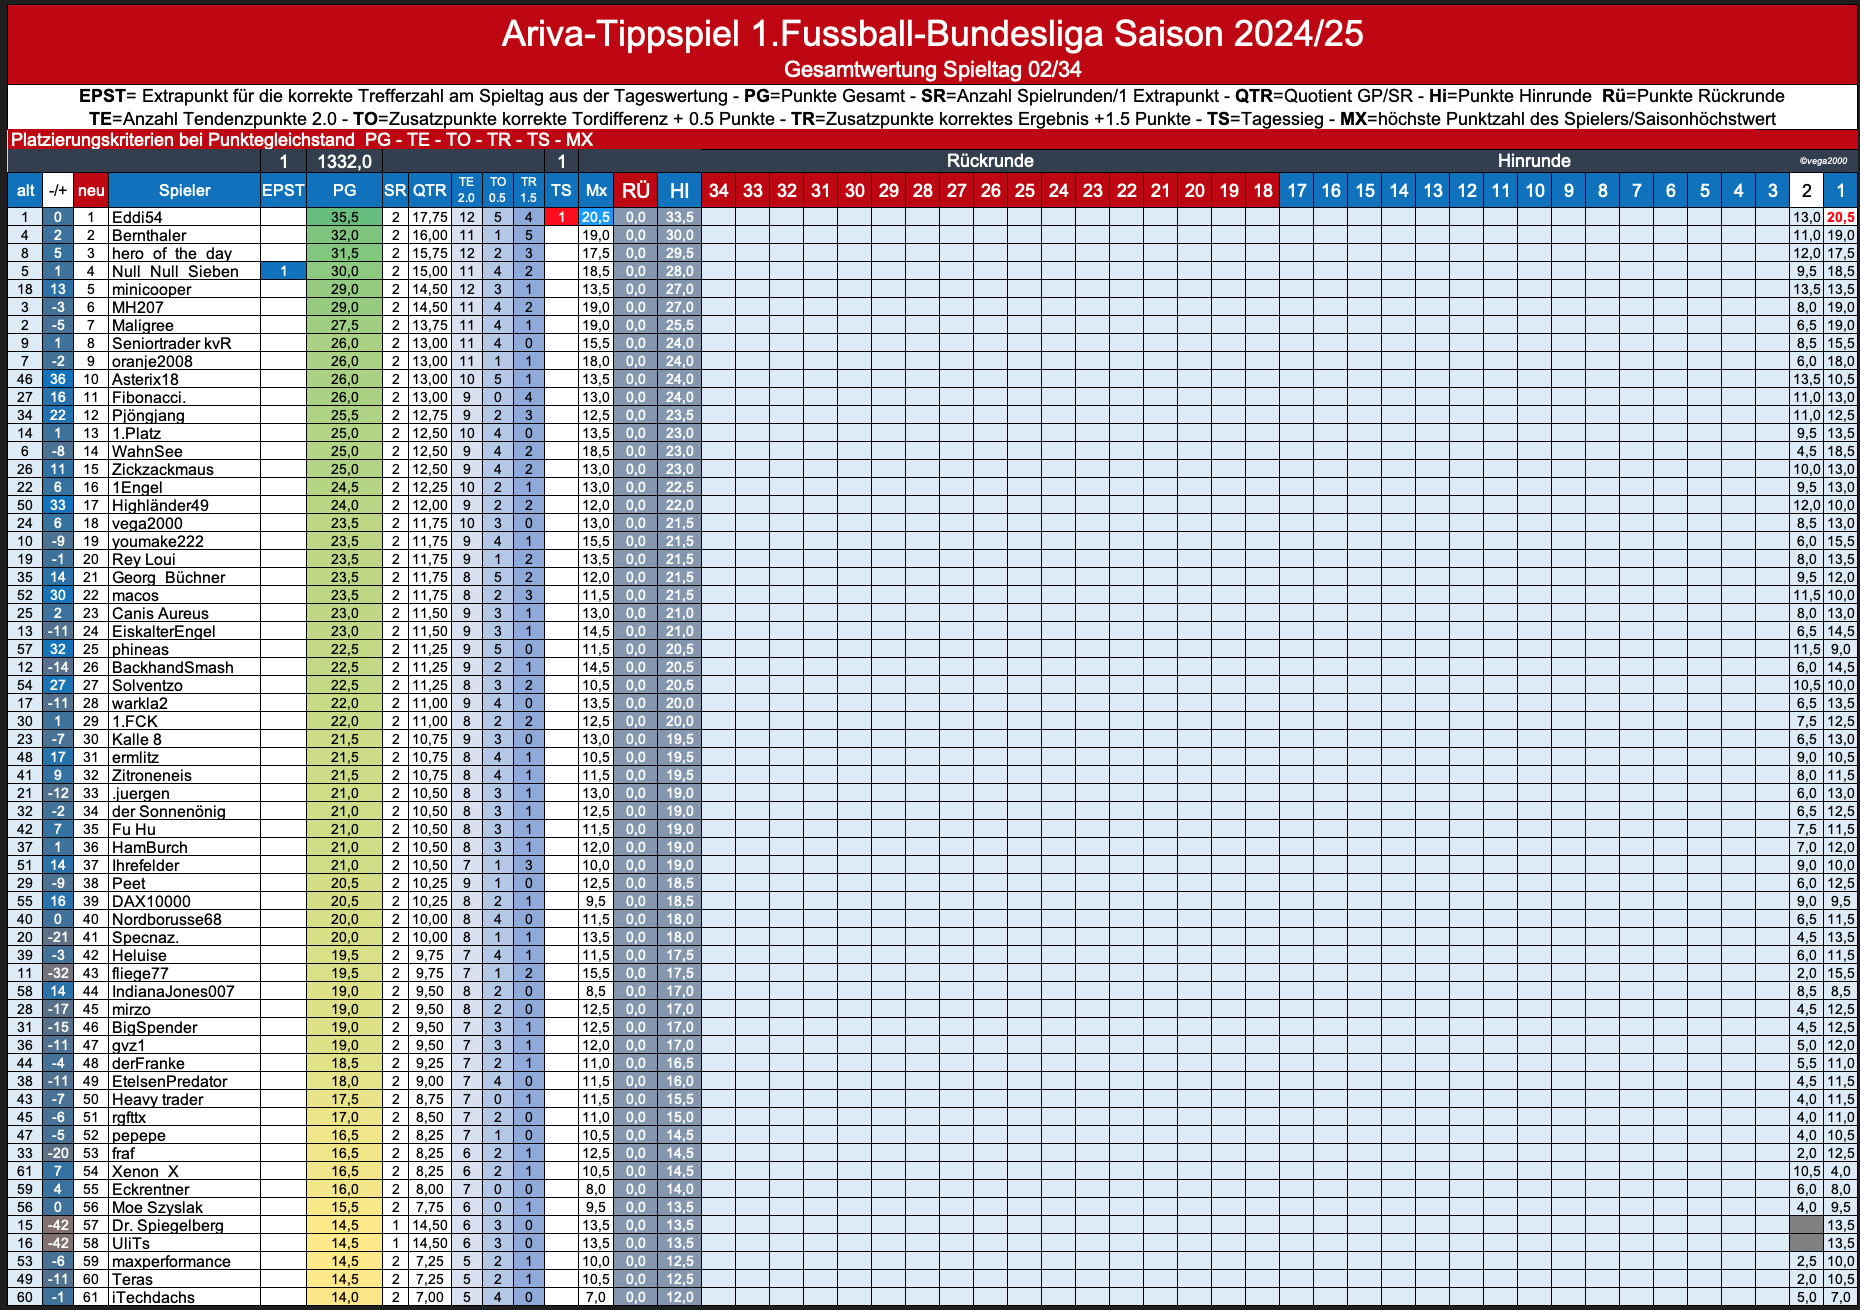The height and width of the screenshot is (1310, 1860).
Task: Select the player name 'Zitroneneis'
Action: [x=152, y=775]
